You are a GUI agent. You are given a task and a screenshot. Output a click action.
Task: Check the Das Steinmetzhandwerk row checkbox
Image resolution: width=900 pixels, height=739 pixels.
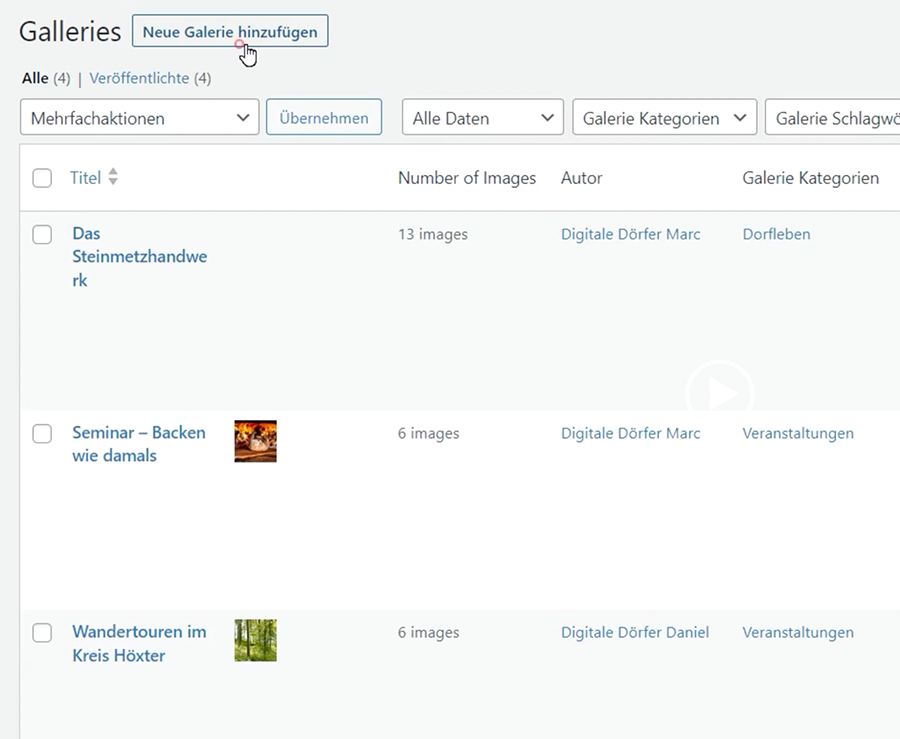click(x=42, y=235)
